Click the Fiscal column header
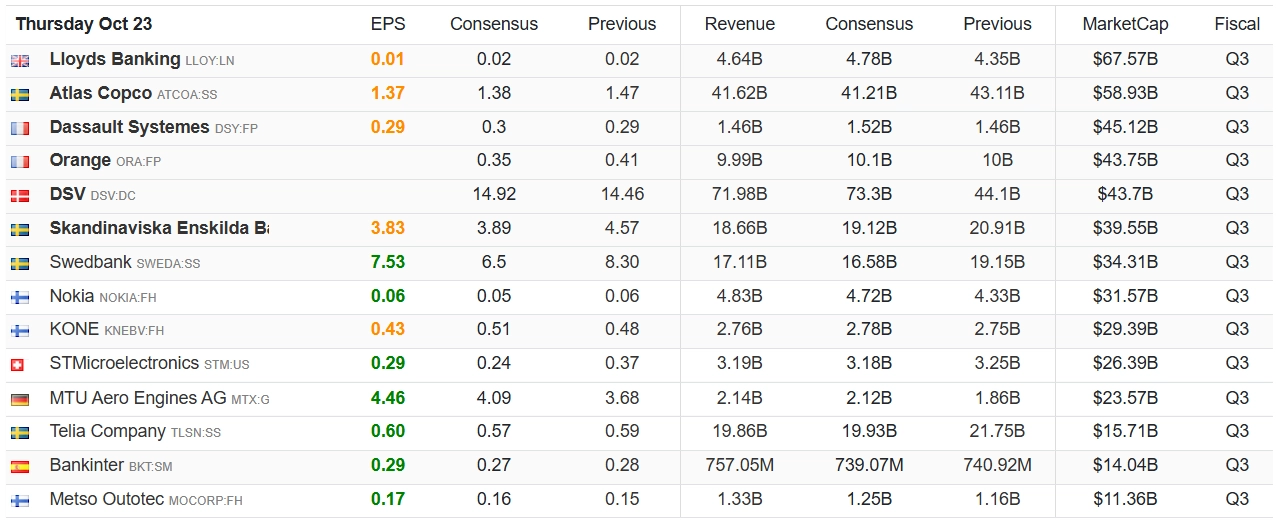 tap(1237, 24)
